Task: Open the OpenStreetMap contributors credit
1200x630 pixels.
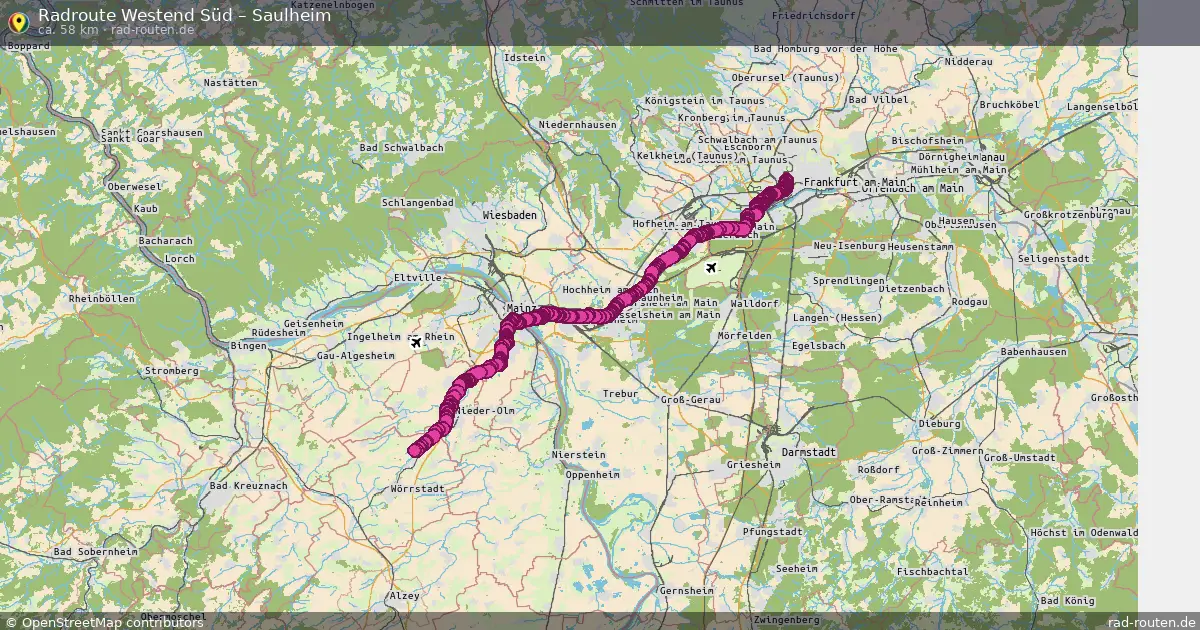Action: tap(104, 622)
